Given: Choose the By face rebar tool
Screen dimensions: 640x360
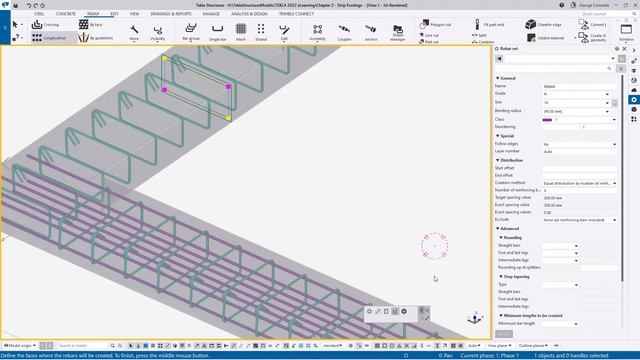Looking at the screenshot, I should [91, 24].
